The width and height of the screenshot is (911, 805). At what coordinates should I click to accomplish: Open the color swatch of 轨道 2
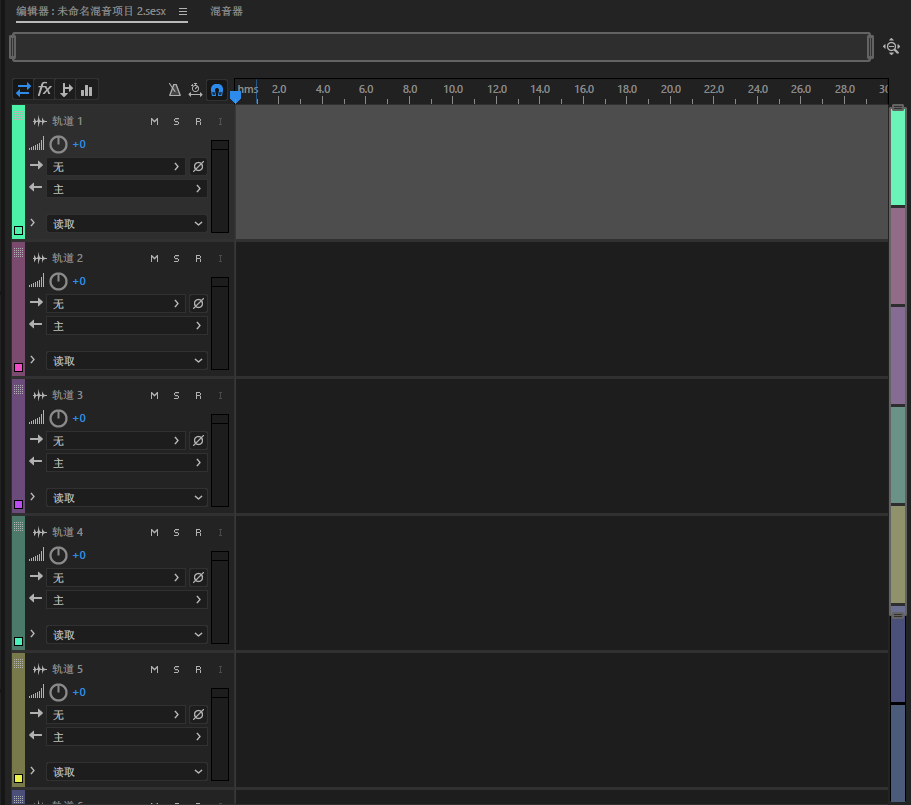pos(19,368)
